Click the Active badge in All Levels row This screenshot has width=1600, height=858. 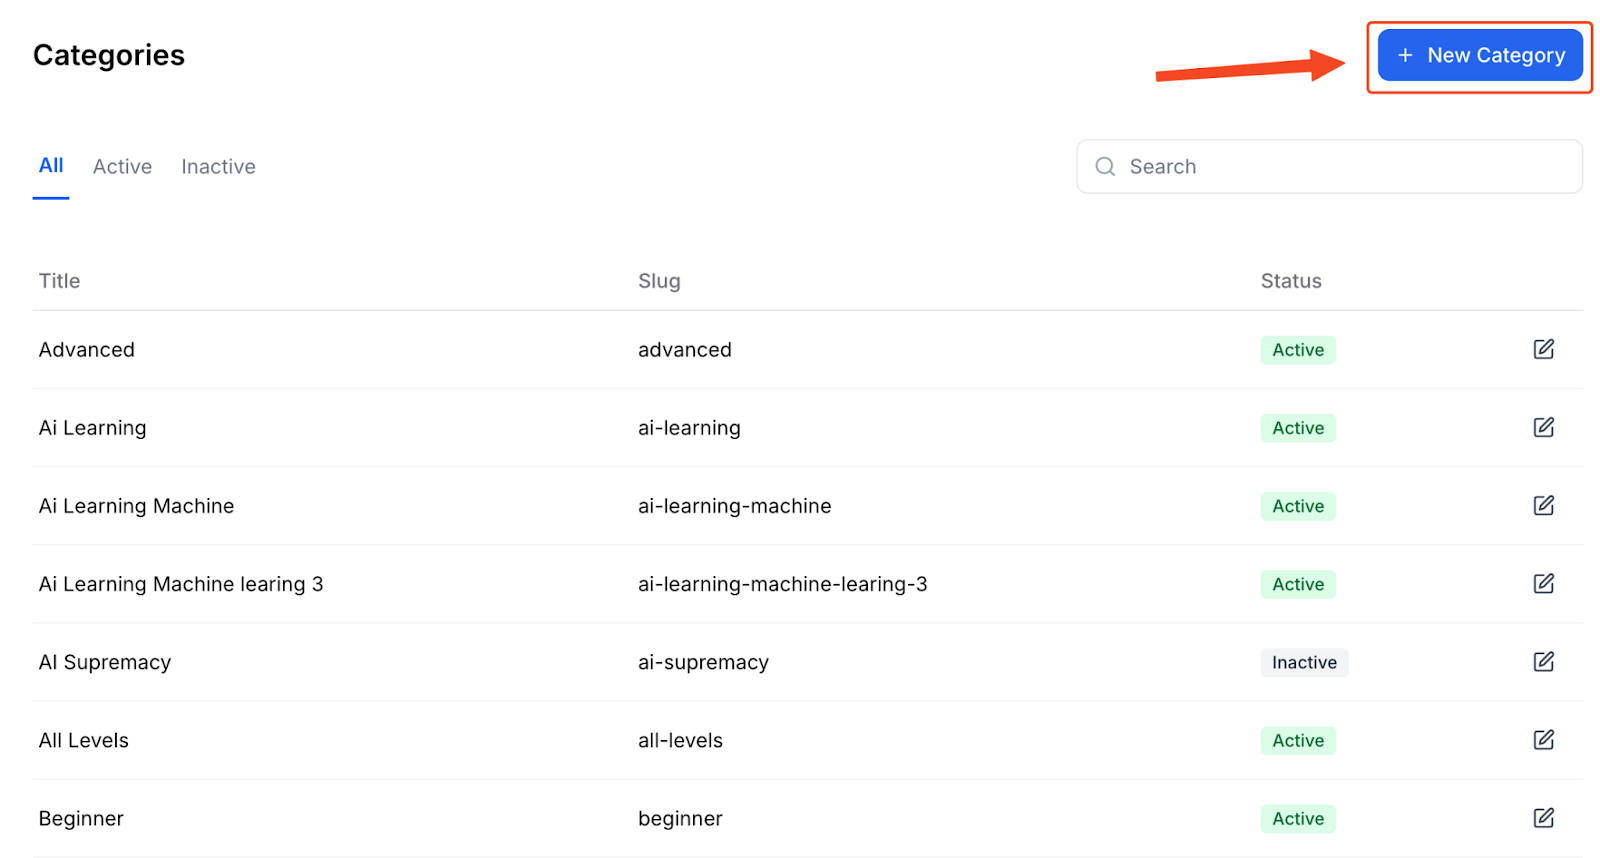coord(1298,740)
